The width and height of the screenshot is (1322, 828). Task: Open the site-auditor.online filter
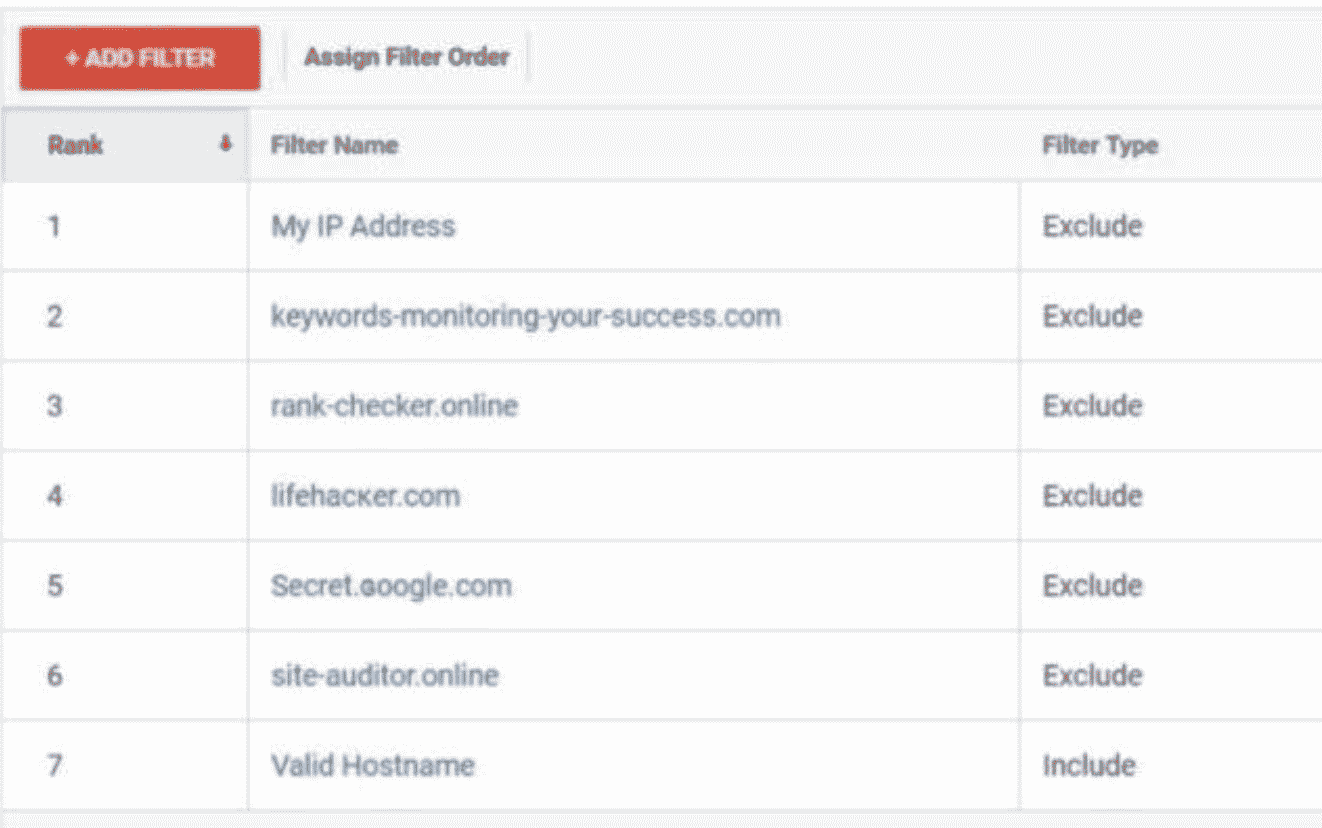click(x=384, y=676)
